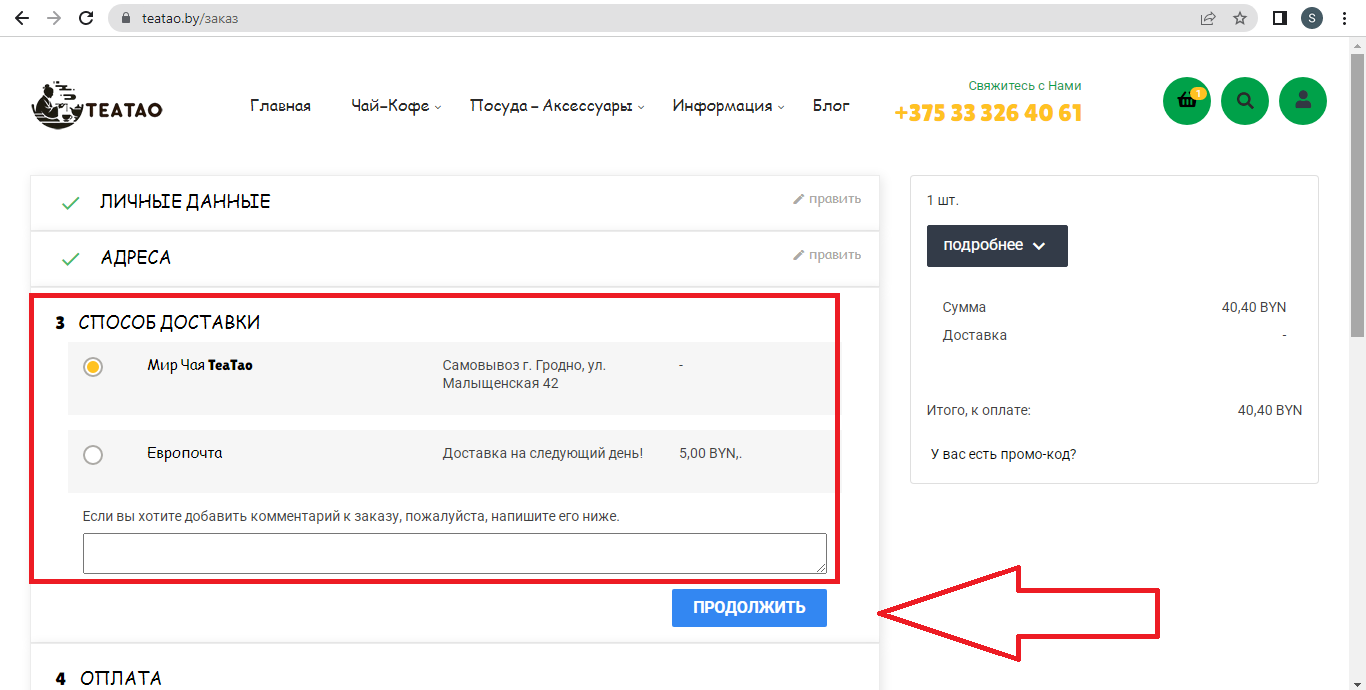Image resolution: width=1366 pixels, height=690 pixels.
Task: Expand the Чай-Кофе menu
Action: (x=395, y=106)
